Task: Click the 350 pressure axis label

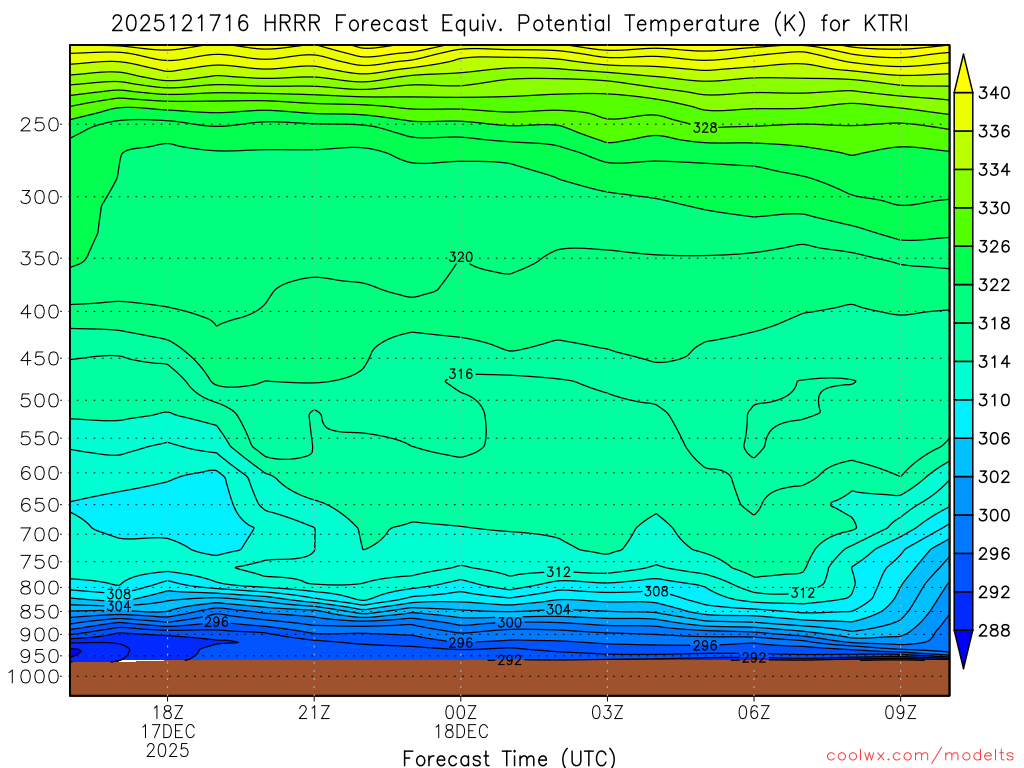Action: (x=40, y=259)
